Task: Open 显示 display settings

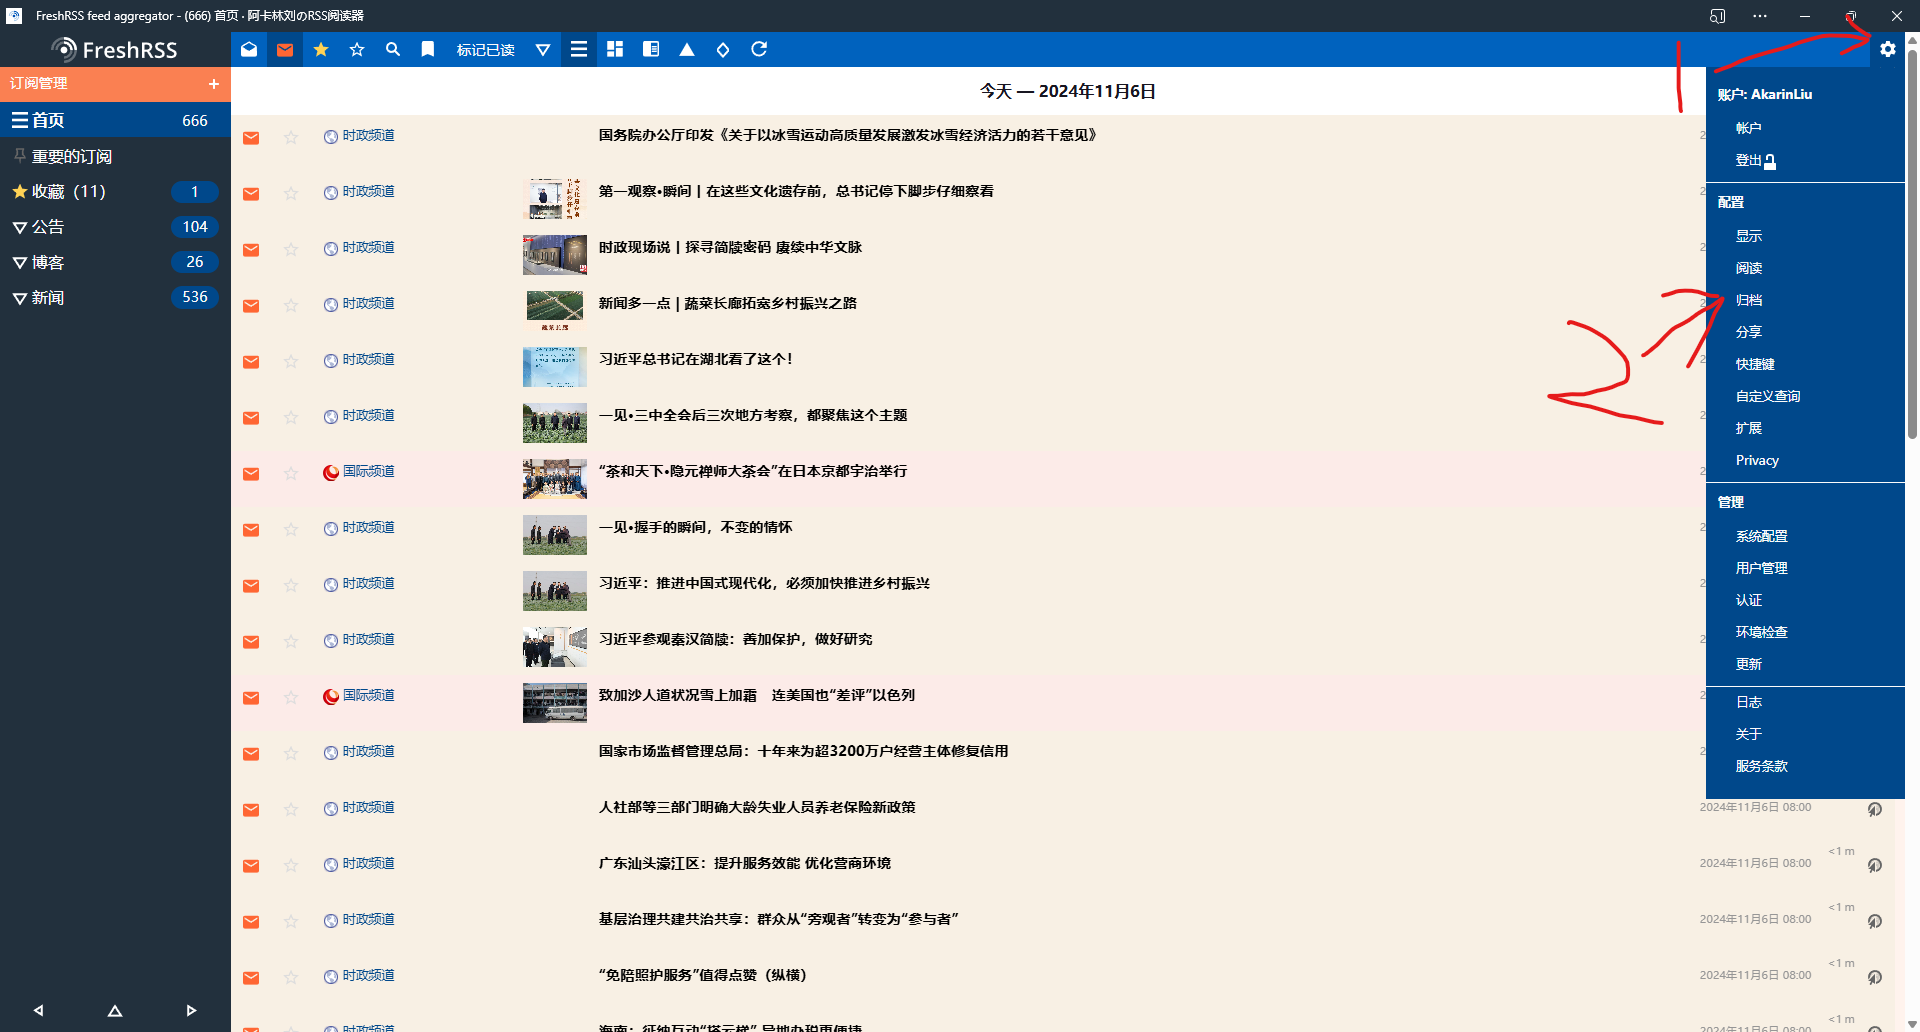Action: point(1748,236)
